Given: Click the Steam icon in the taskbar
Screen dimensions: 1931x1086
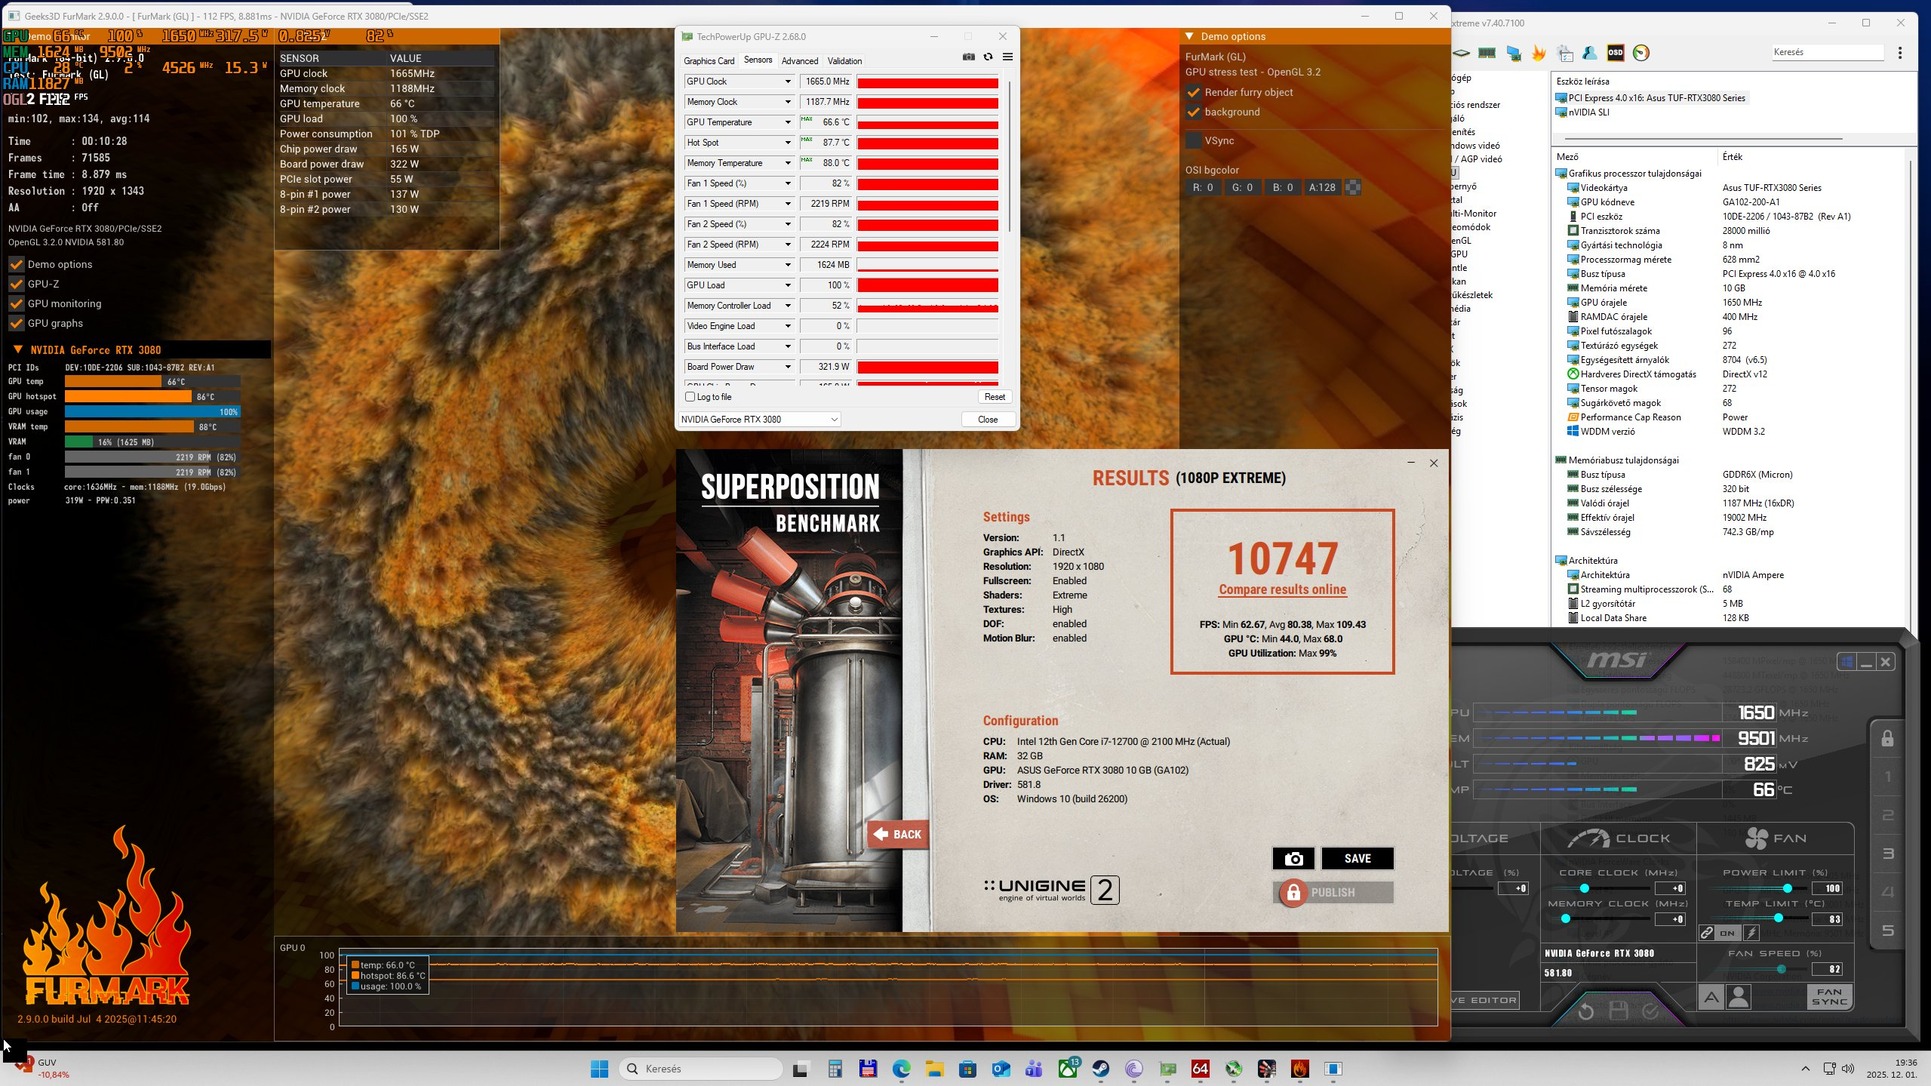Looking at the screenshot, I should point(1100,1069).
